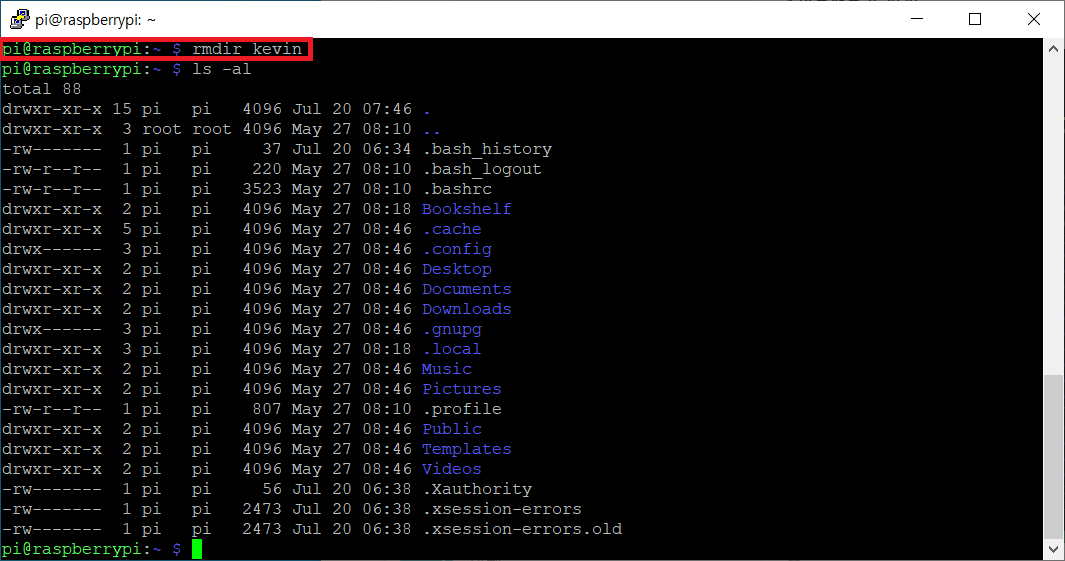Click the 'Pictures' directory name
Viewport: 1065px width, 561px height.
click(x=462, y=389)
